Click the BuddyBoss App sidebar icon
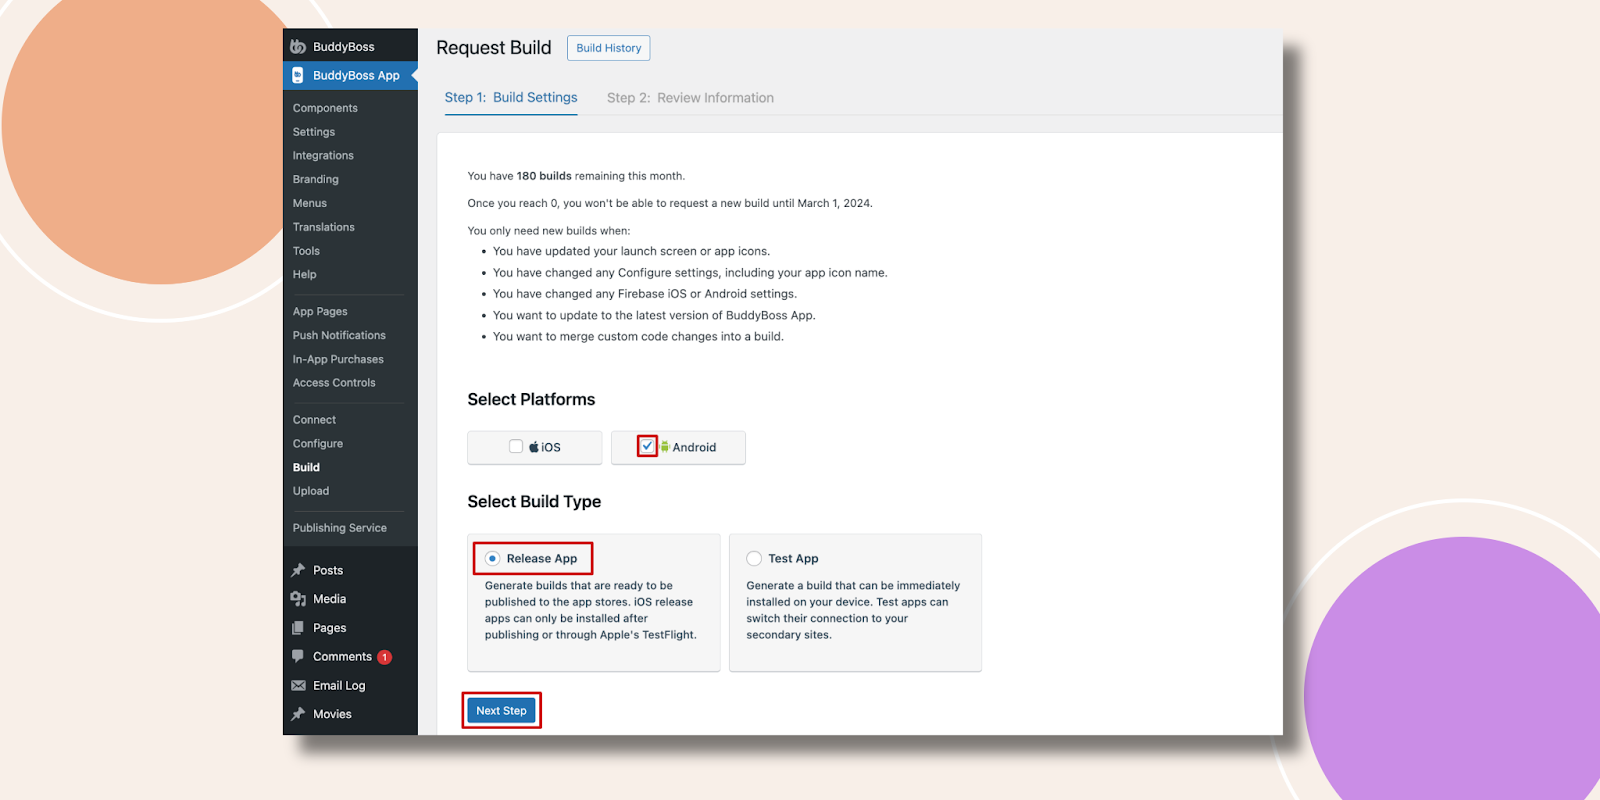 (x=298, y=75)
